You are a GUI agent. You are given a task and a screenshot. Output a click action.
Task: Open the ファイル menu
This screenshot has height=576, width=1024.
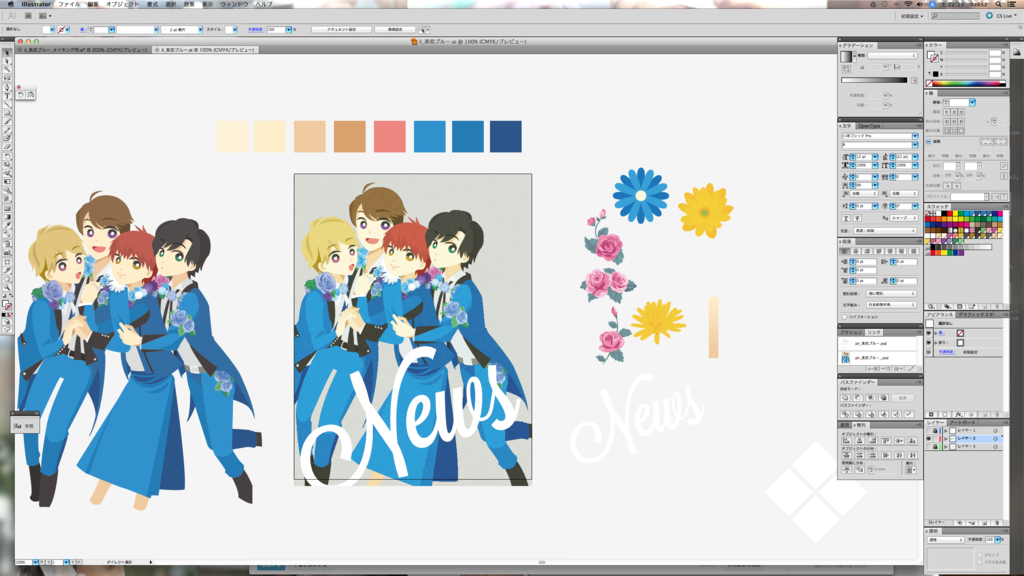click(69, 4)
